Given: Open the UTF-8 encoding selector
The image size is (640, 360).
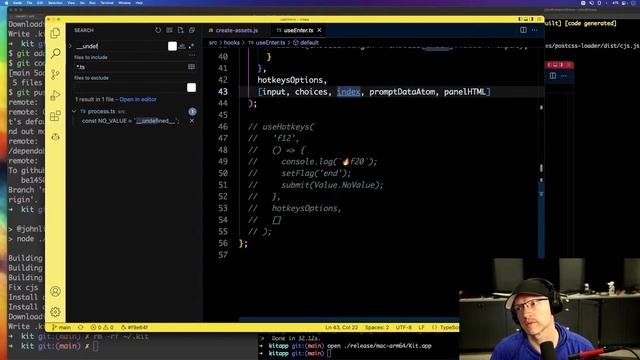Looking at the screenshot, I should 404,327.
